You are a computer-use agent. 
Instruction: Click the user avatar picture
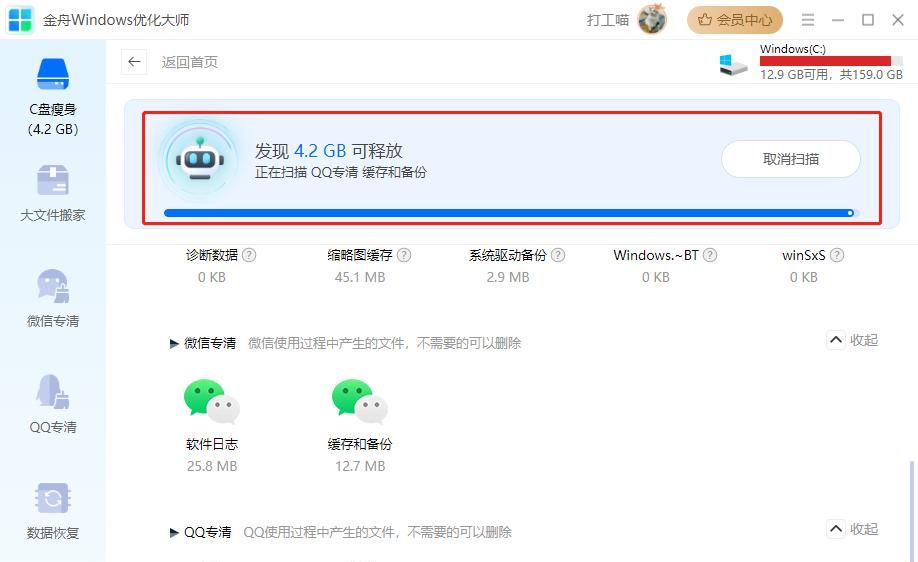652,19
